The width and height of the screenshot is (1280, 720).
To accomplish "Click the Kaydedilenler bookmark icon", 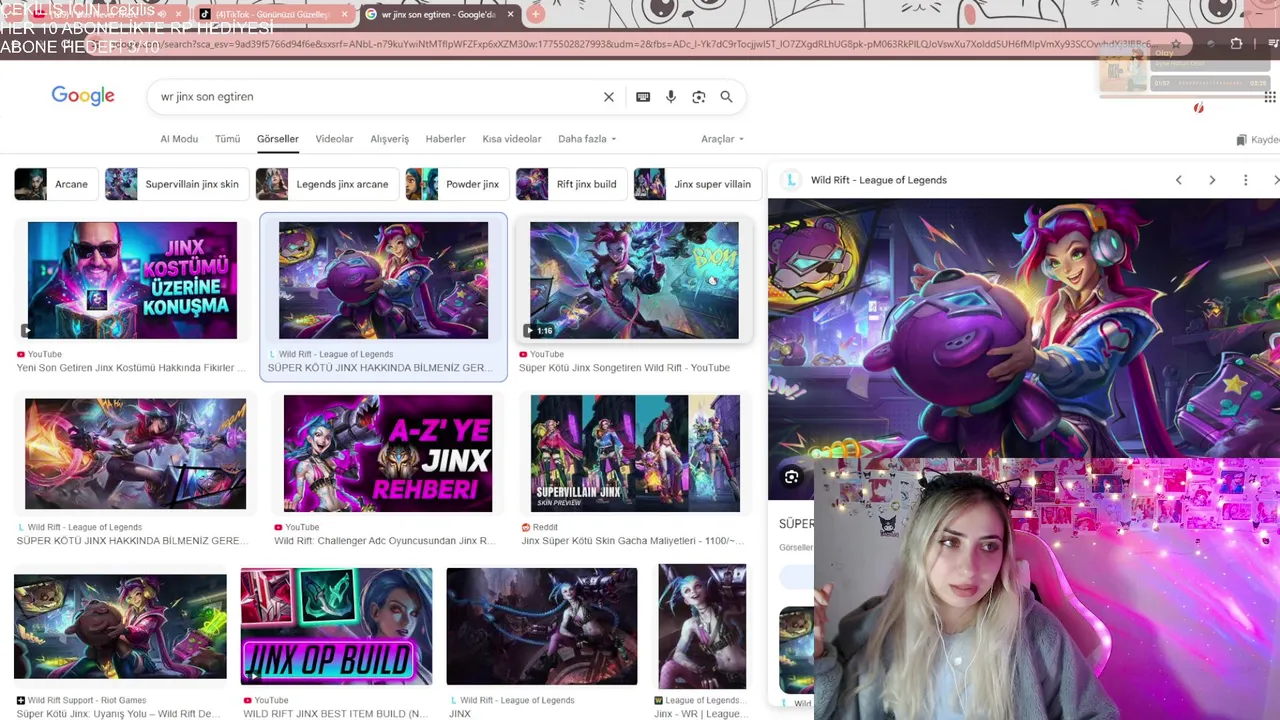I will point(1241,140).
